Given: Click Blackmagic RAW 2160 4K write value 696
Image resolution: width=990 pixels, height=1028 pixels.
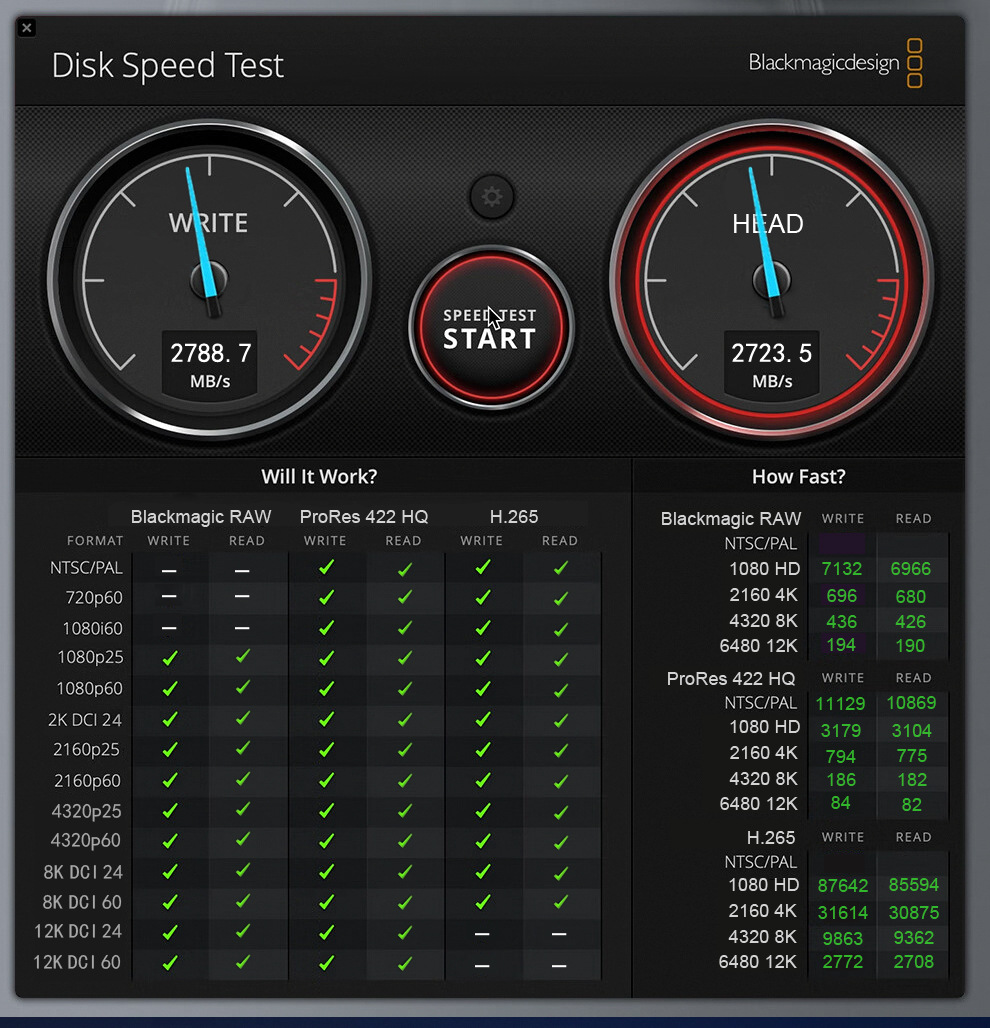Looking at the screenshot, I should (x=842, y=596).
